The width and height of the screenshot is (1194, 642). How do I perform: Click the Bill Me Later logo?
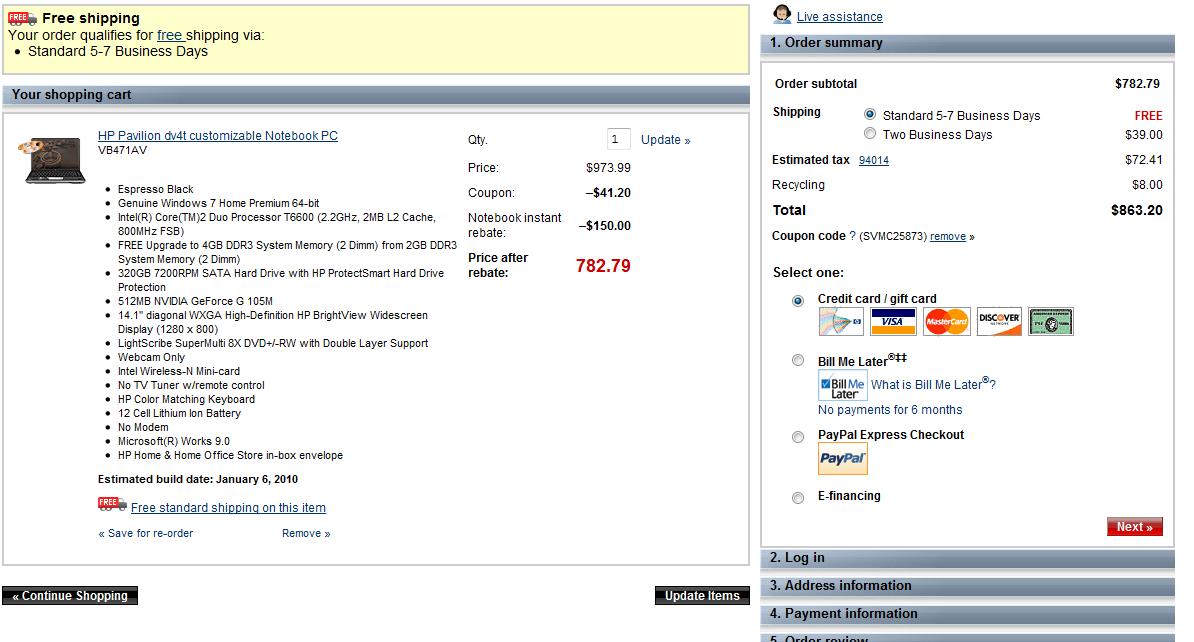pos(842,385)
